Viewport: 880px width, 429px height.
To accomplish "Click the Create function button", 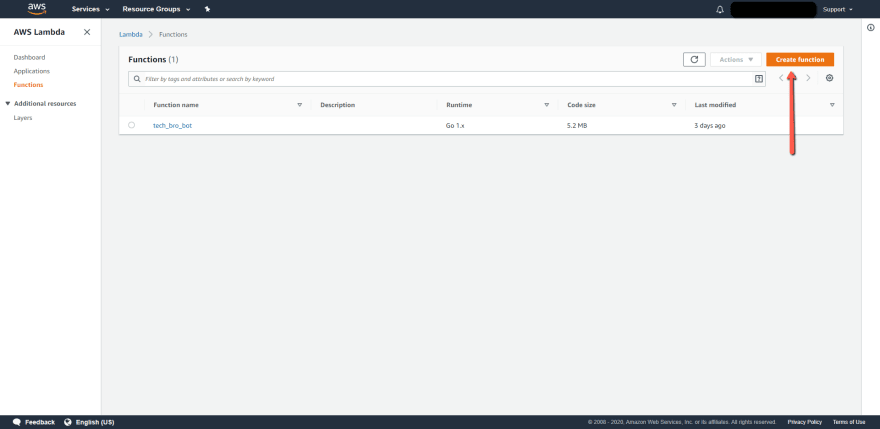I will point(800,60).
